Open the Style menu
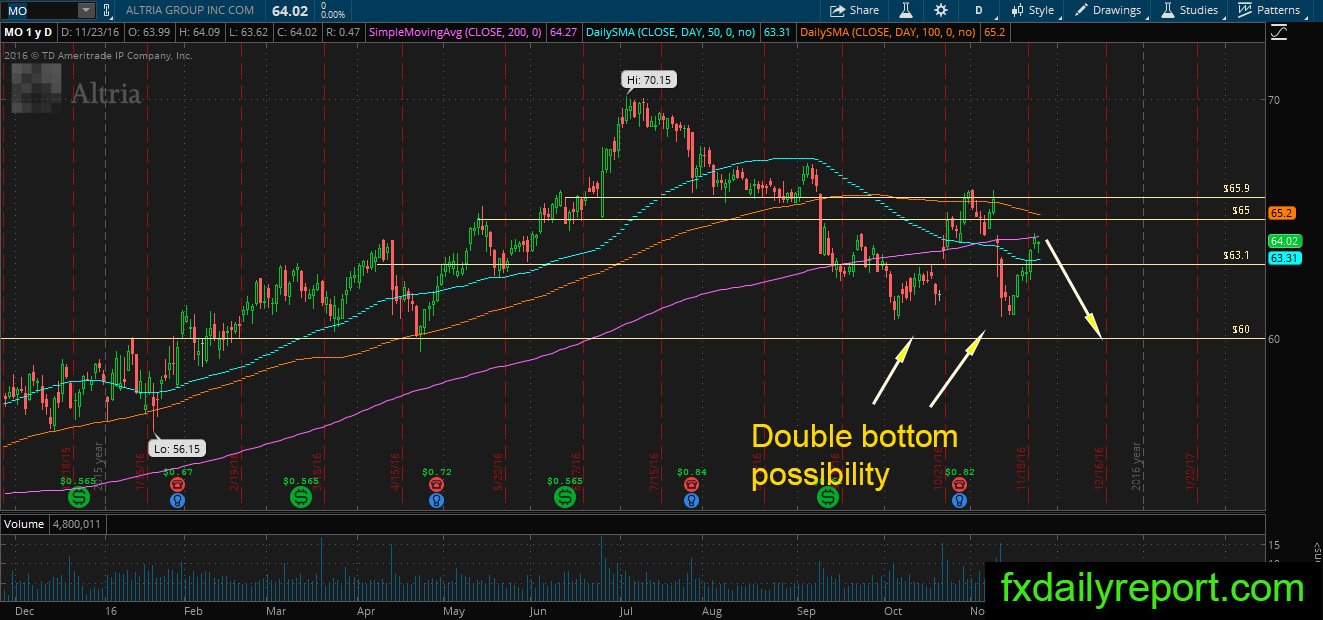 click(x=1033, y=10)
